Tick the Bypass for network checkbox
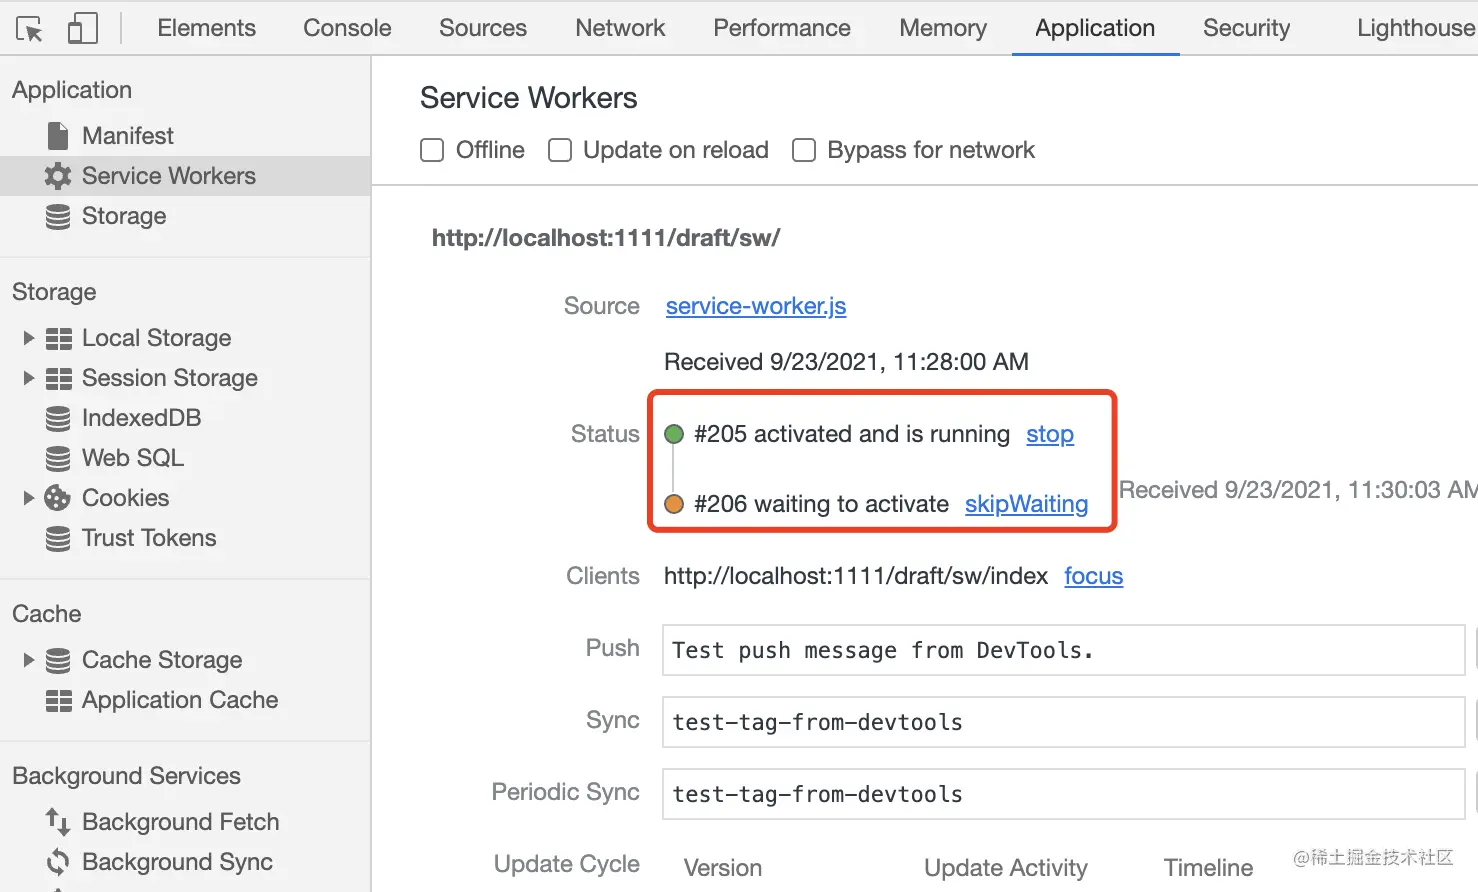1478x892 pixels. 804,150
